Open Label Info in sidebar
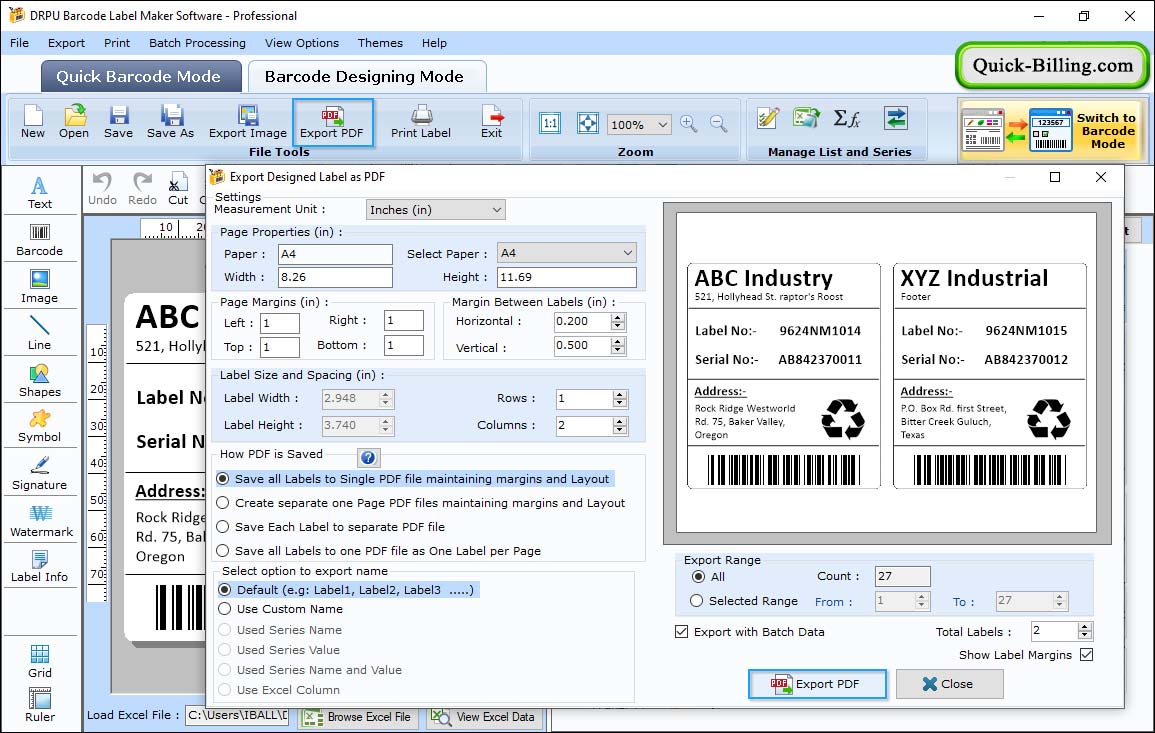Viewport: 1155px width, 733px height. click(40, 567)
